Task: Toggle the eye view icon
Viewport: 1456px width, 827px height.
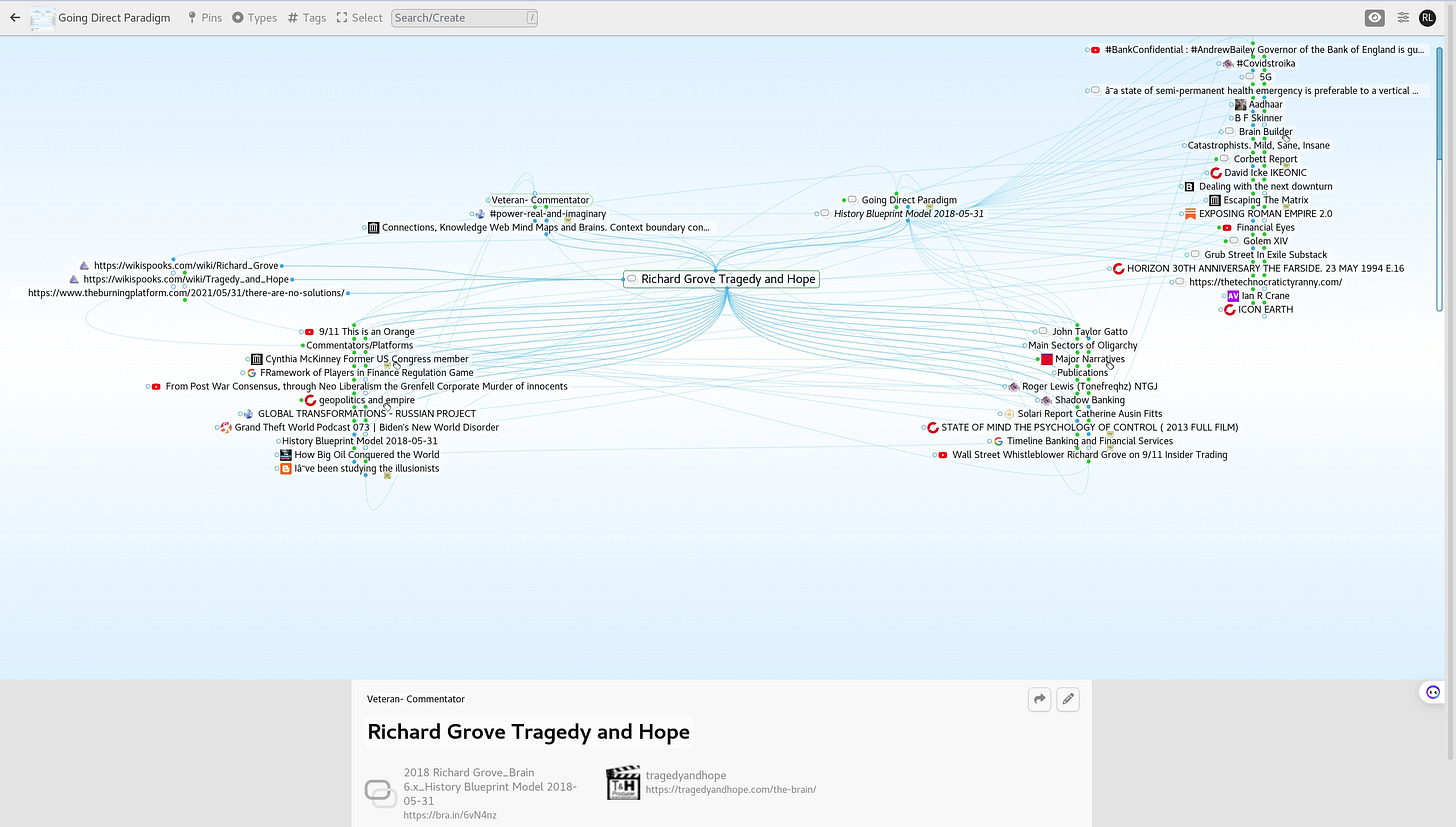Action: tap(1375, 17)
